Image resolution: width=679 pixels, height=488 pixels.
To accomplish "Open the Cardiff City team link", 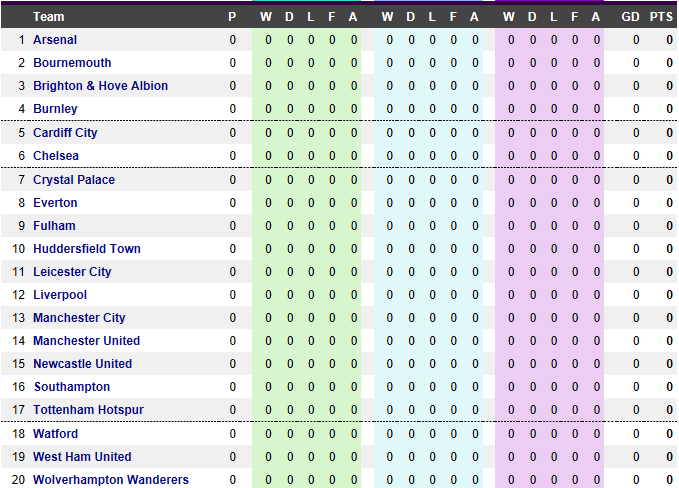I will [65, 133].
